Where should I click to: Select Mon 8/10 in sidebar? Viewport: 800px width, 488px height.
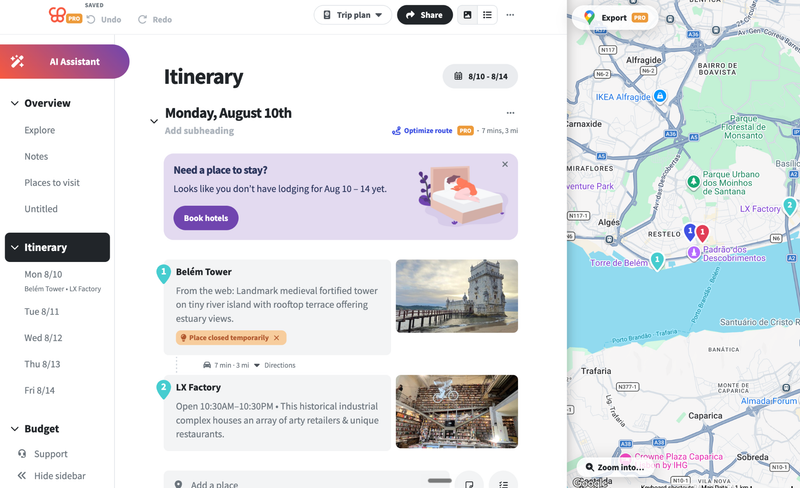43,274
